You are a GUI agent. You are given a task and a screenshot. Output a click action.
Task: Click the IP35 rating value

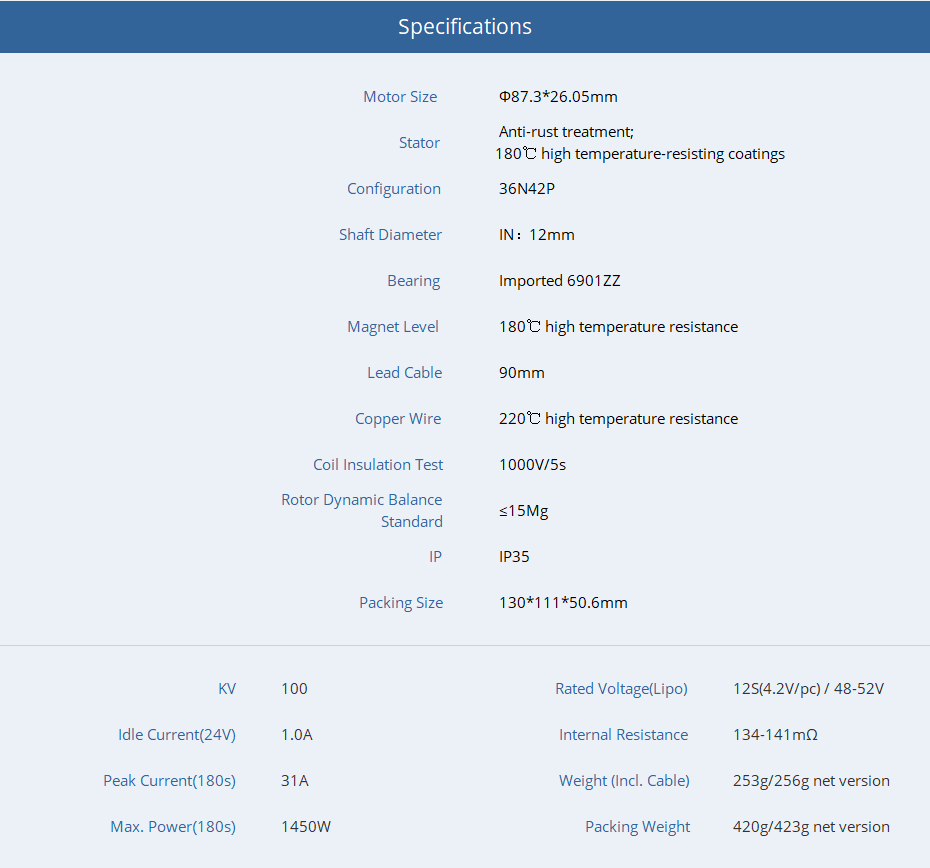point(514,557)
